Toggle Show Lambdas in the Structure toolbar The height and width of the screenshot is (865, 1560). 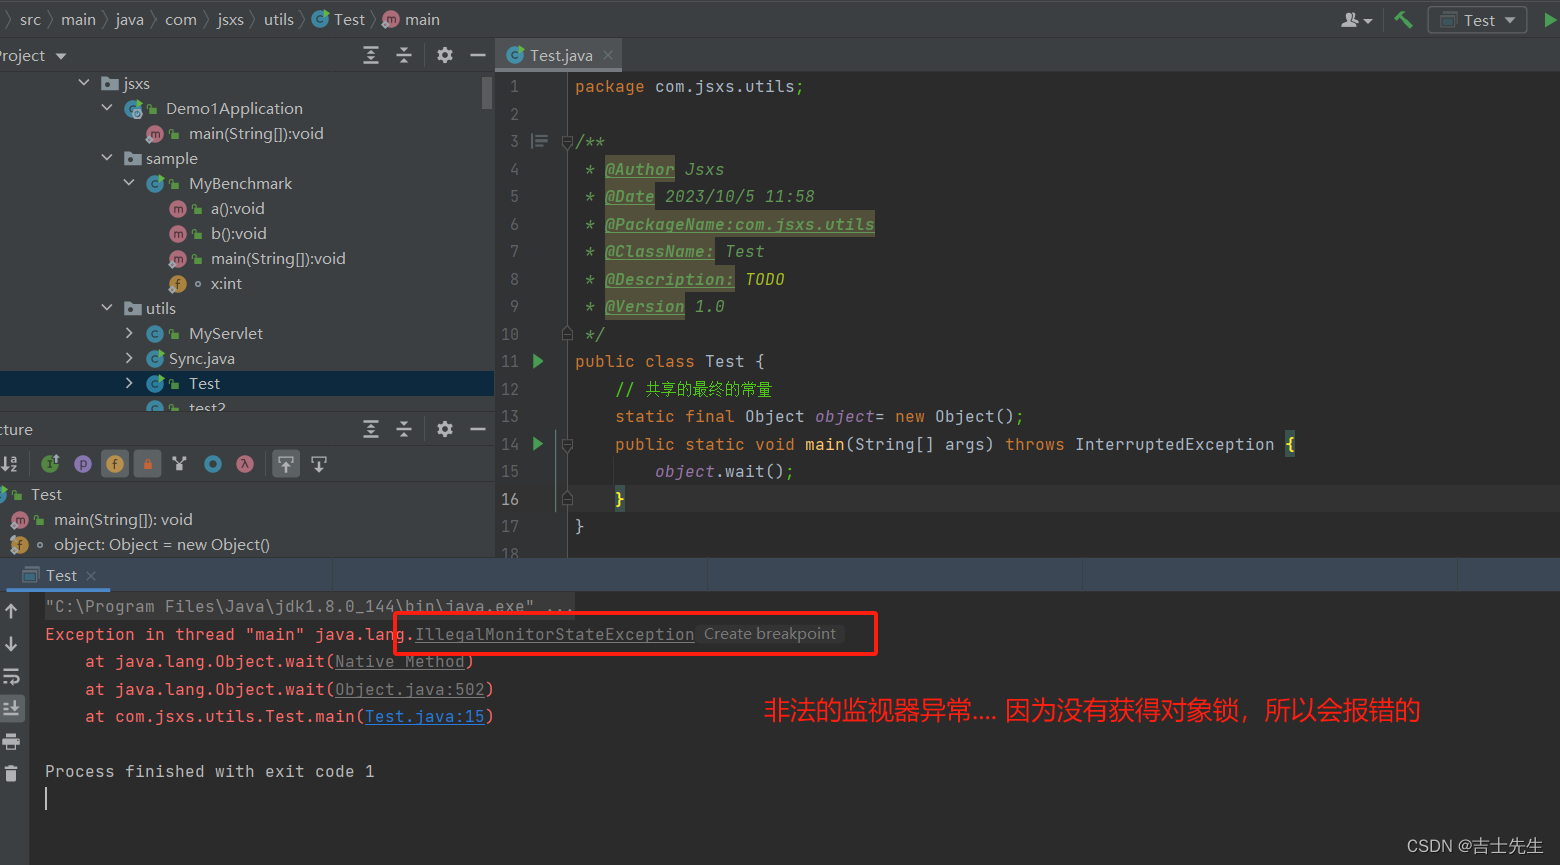[x=245, y=463]
